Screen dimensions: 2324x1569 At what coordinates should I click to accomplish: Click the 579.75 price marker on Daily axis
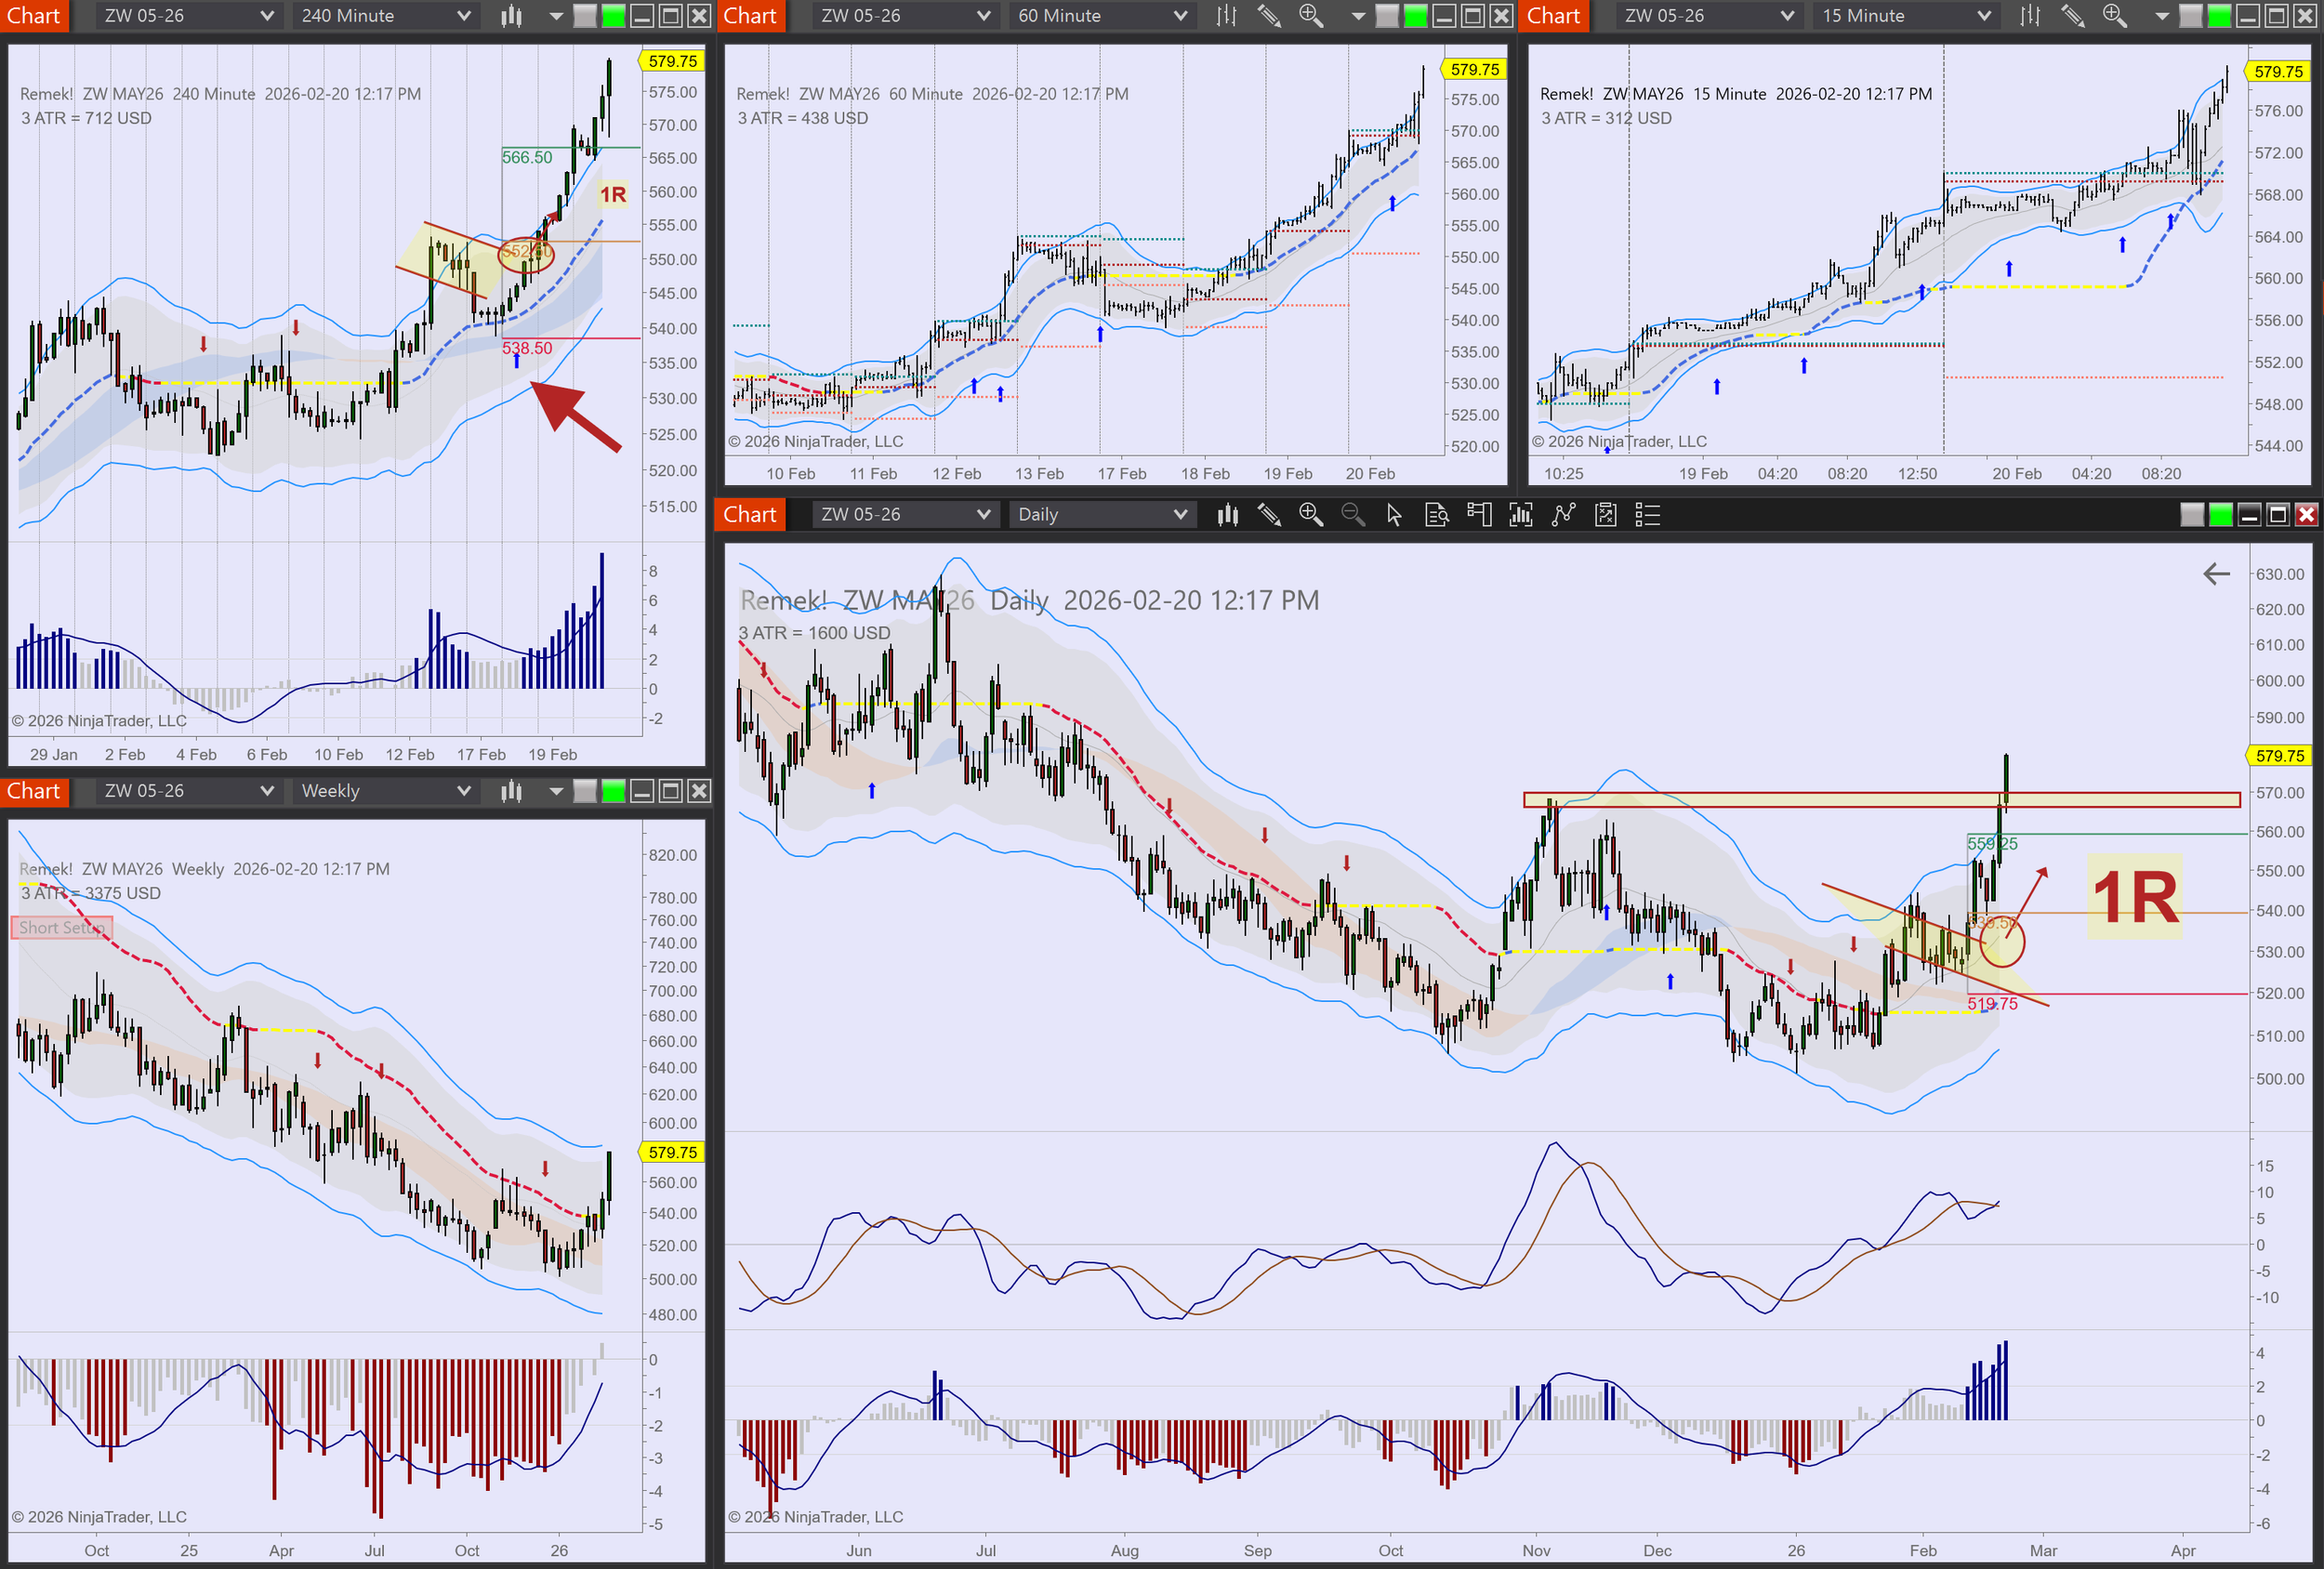tap(2279, 755)
